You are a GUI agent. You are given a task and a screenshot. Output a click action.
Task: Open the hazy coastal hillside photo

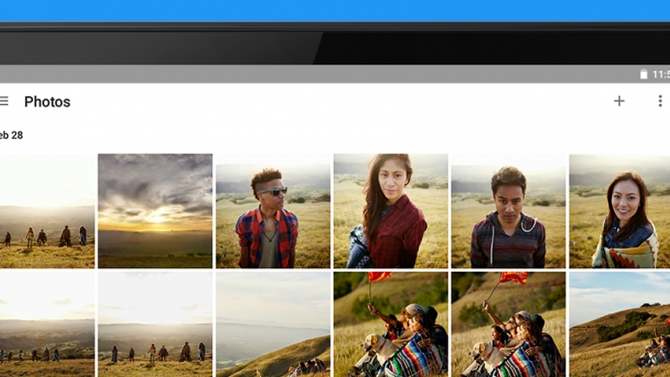click(x=273, y=324)
